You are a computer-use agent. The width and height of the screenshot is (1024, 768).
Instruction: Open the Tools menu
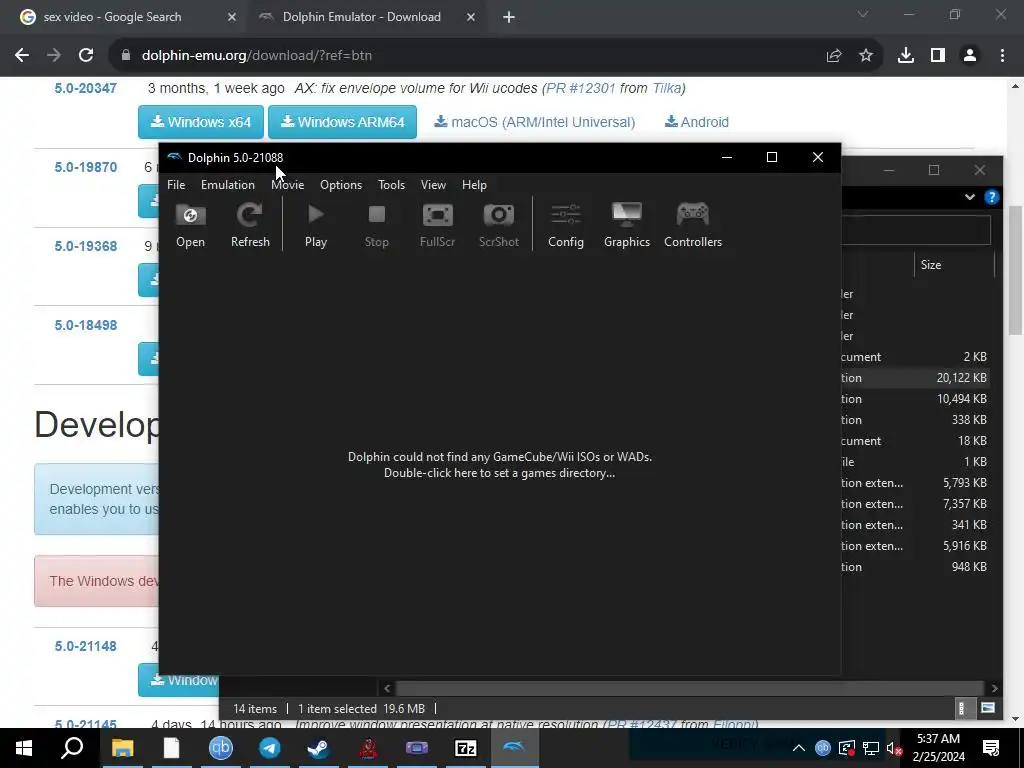391,185
